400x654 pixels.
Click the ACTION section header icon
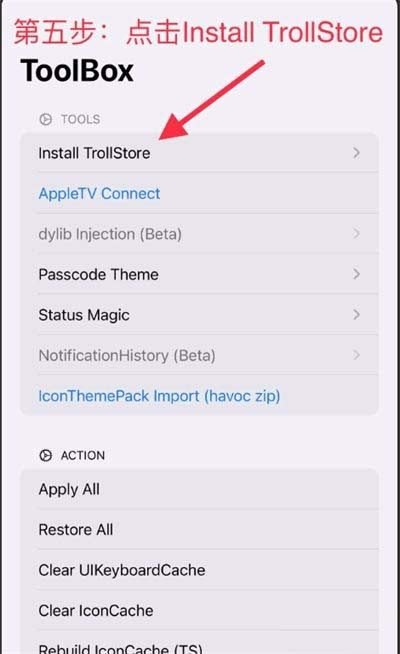click(45, 455)
